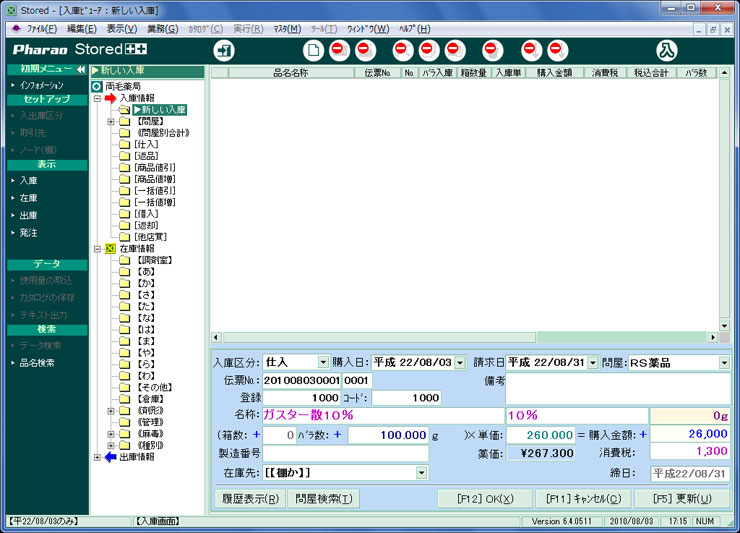Click the folder icon of 《管理》
The width and height of the screenshot is (740, 533).
[125, 422]
